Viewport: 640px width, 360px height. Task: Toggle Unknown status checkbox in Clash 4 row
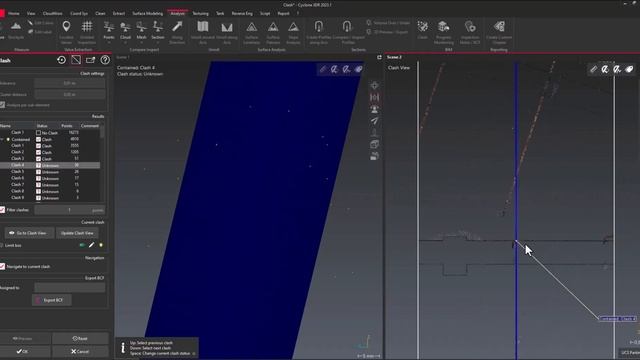pyautogui.click(x=38, y=165)
